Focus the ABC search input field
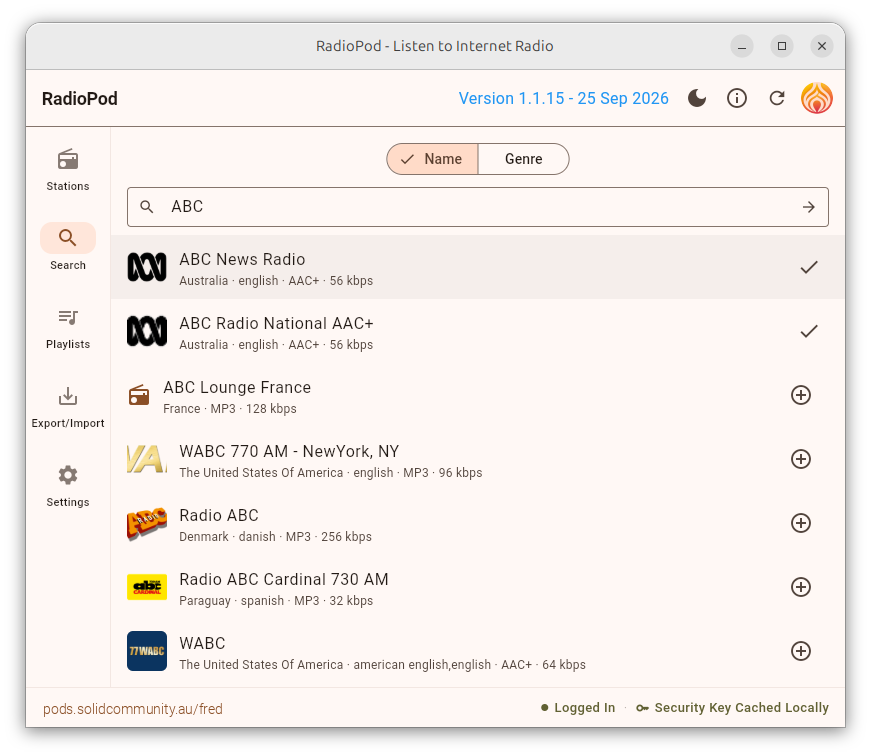Image resolution: width=871 pixels, height=756 pixels. [x=478, y=207]
